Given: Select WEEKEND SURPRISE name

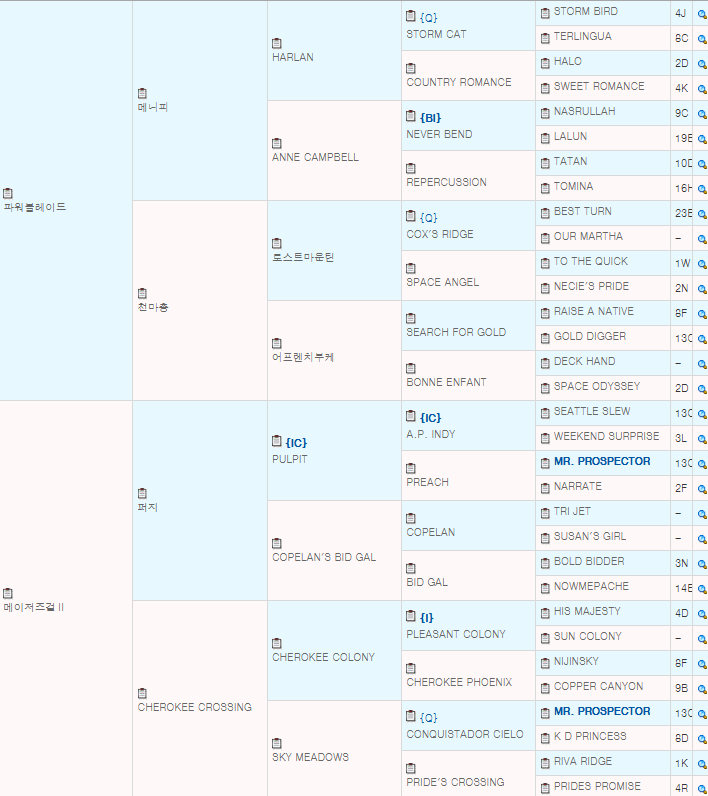Looking at the screenshot, I should [606, 436].
